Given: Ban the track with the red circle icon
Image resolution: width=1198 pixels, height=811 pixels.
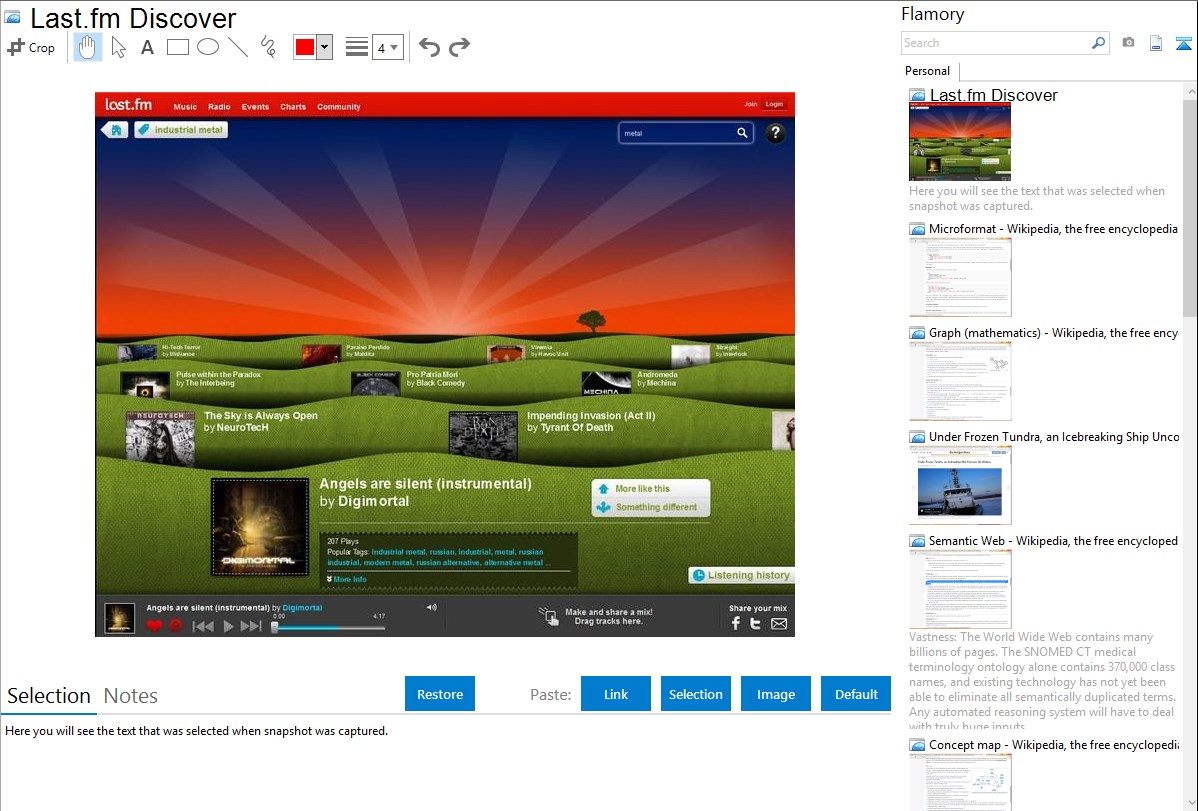Looking at the screenshot, I should point(176,626).
